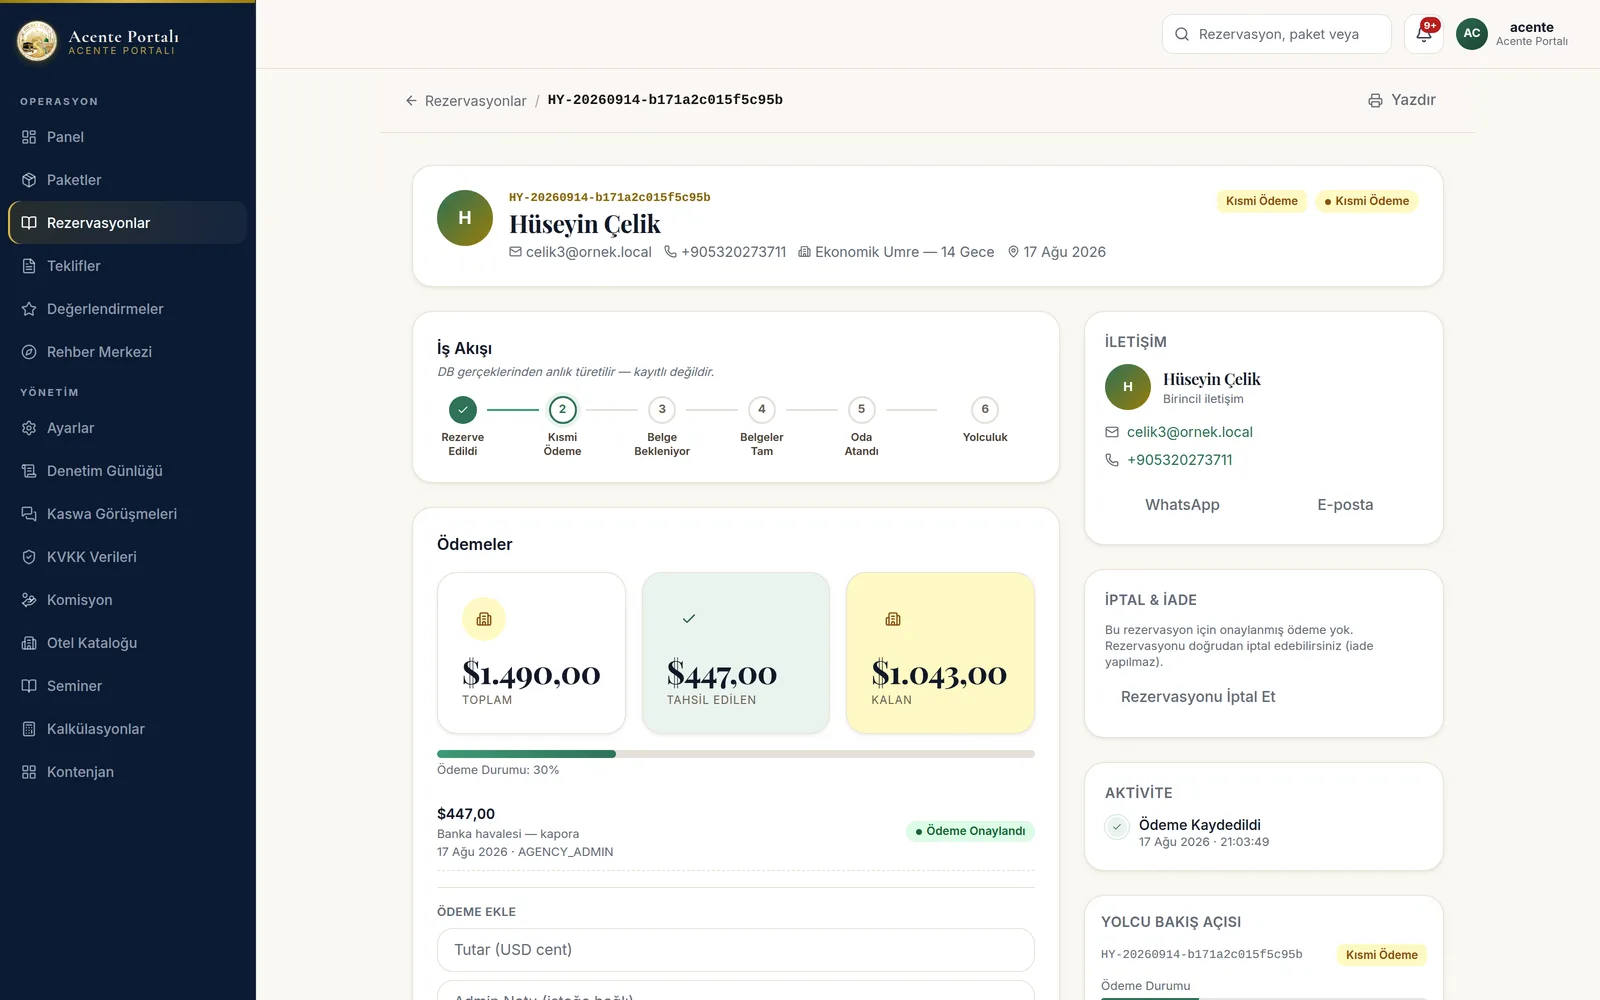The width and height of the screenshot is (1600, 1000).
Task: Click the Otel Kataloğu building icon
Action: 29,643
